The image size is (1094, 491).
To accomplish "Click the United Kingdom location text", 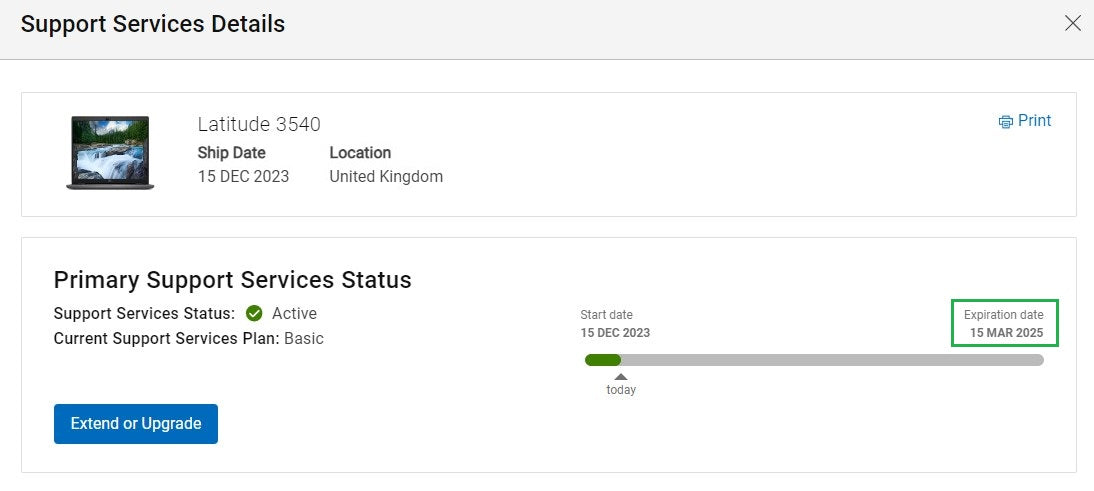I will [x=386, y=176].
